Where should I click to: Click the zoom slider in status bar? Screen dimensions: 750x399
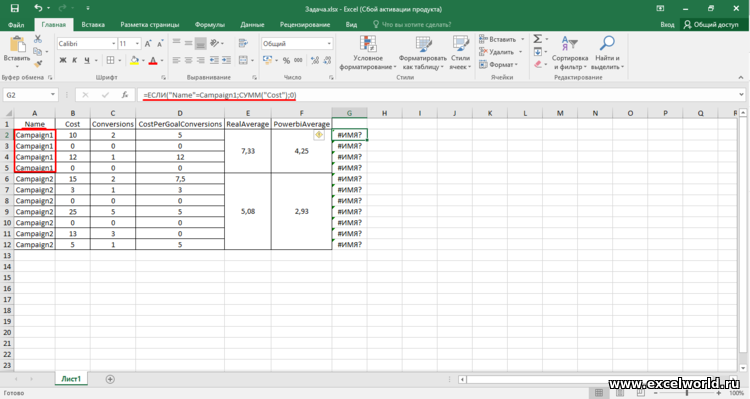coord(687,393)
